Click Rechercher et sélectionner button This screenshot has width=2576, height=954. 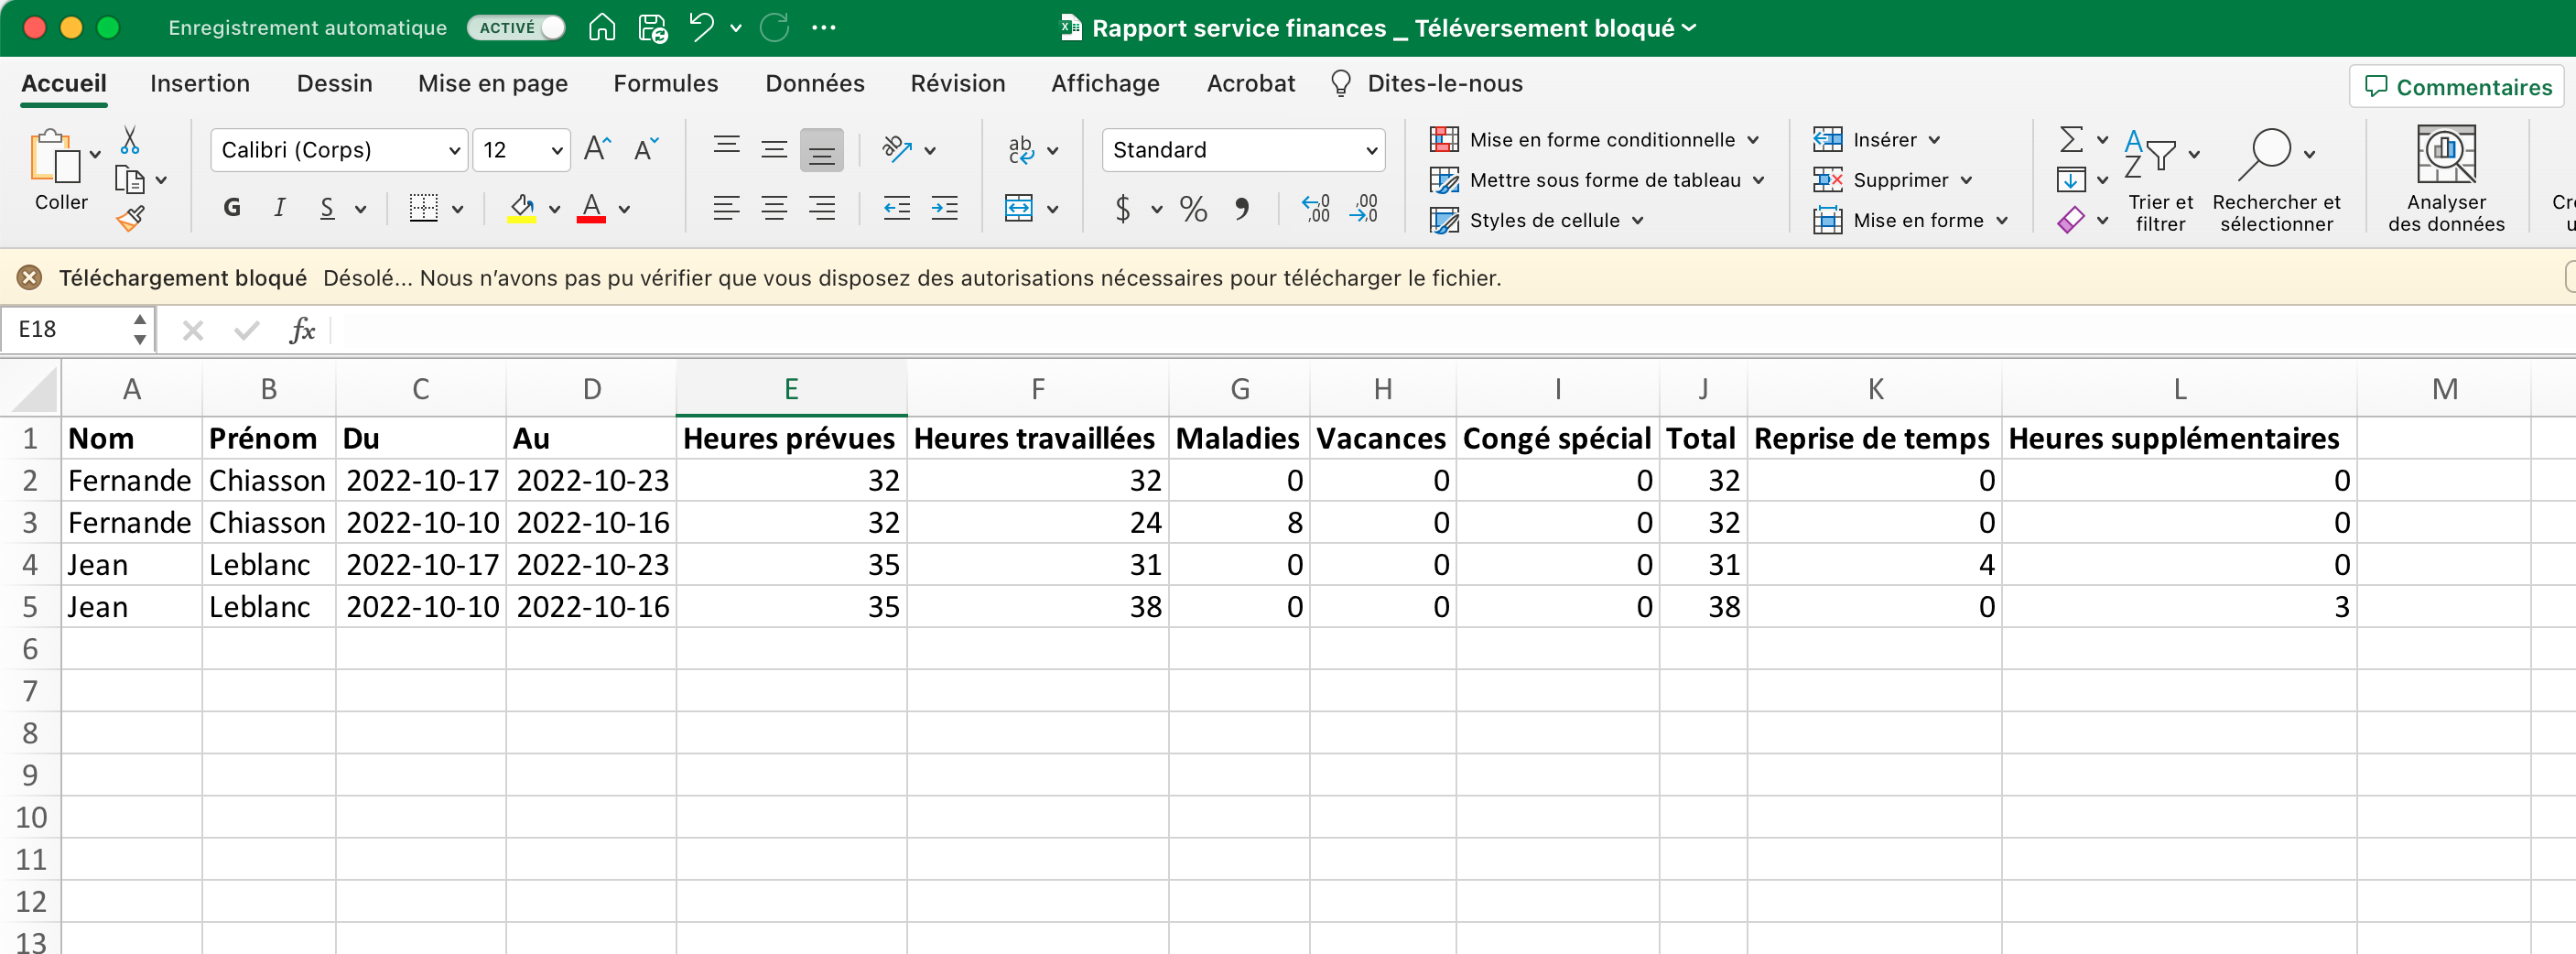click(x=2276, y=180)
